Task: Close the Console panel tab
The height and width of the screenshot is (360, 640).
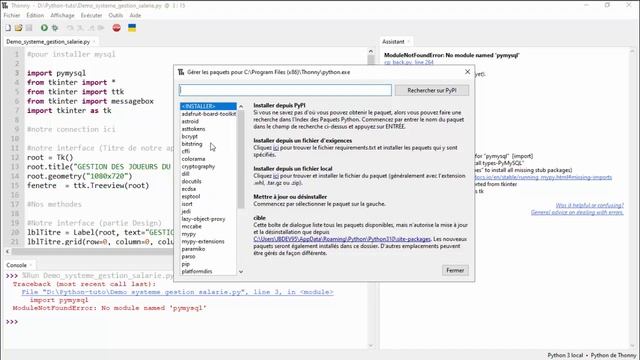Action: (31, 265)
